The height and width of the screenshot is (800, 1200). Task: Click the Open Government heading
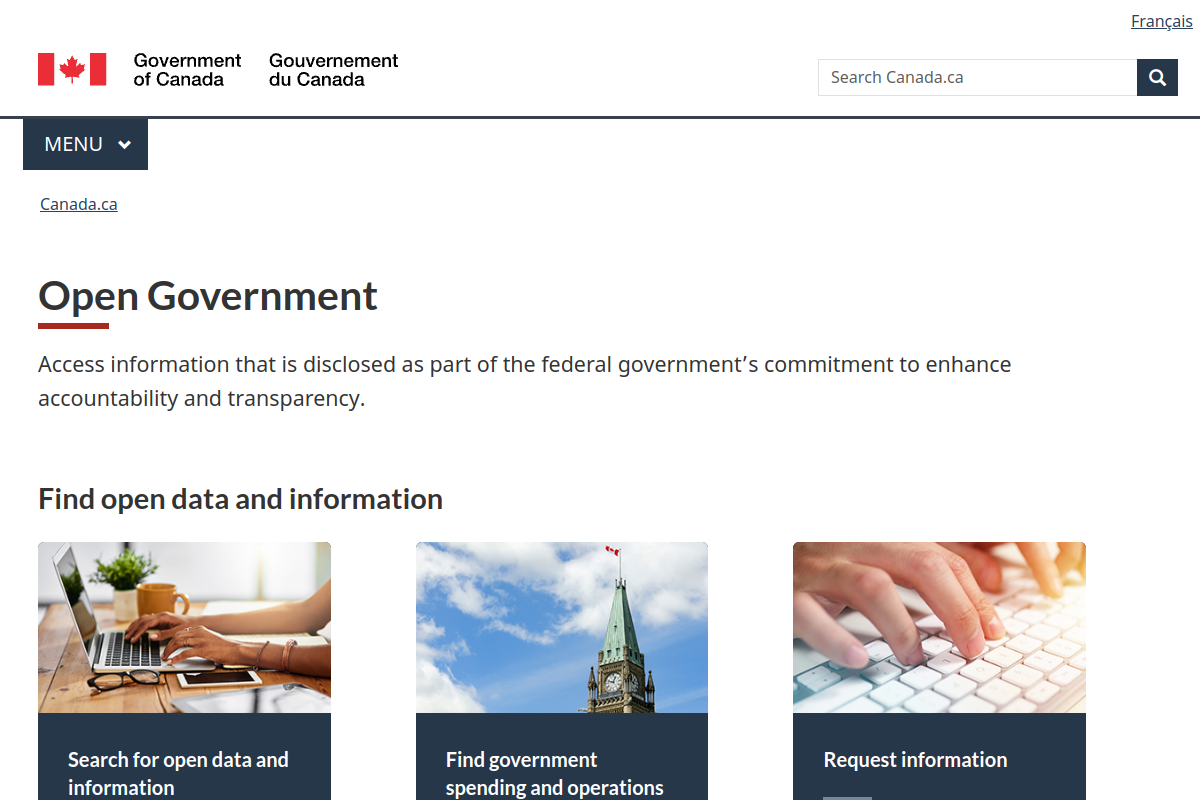pyautogui.click(x=208, y=296)
